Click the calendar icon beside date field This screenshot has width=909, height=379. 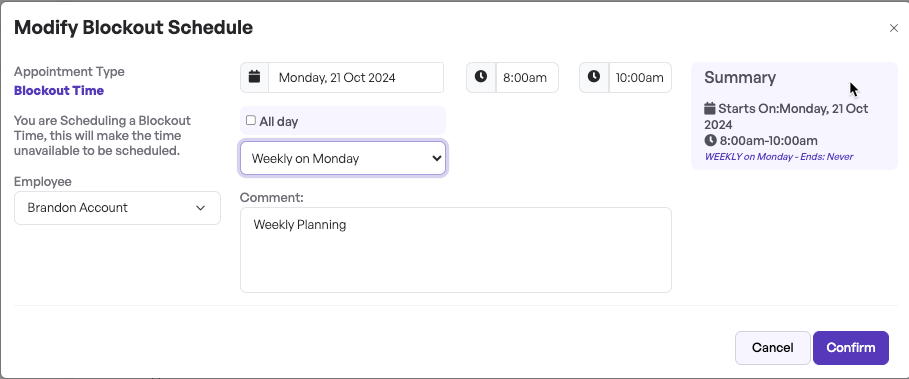[254, 76]
